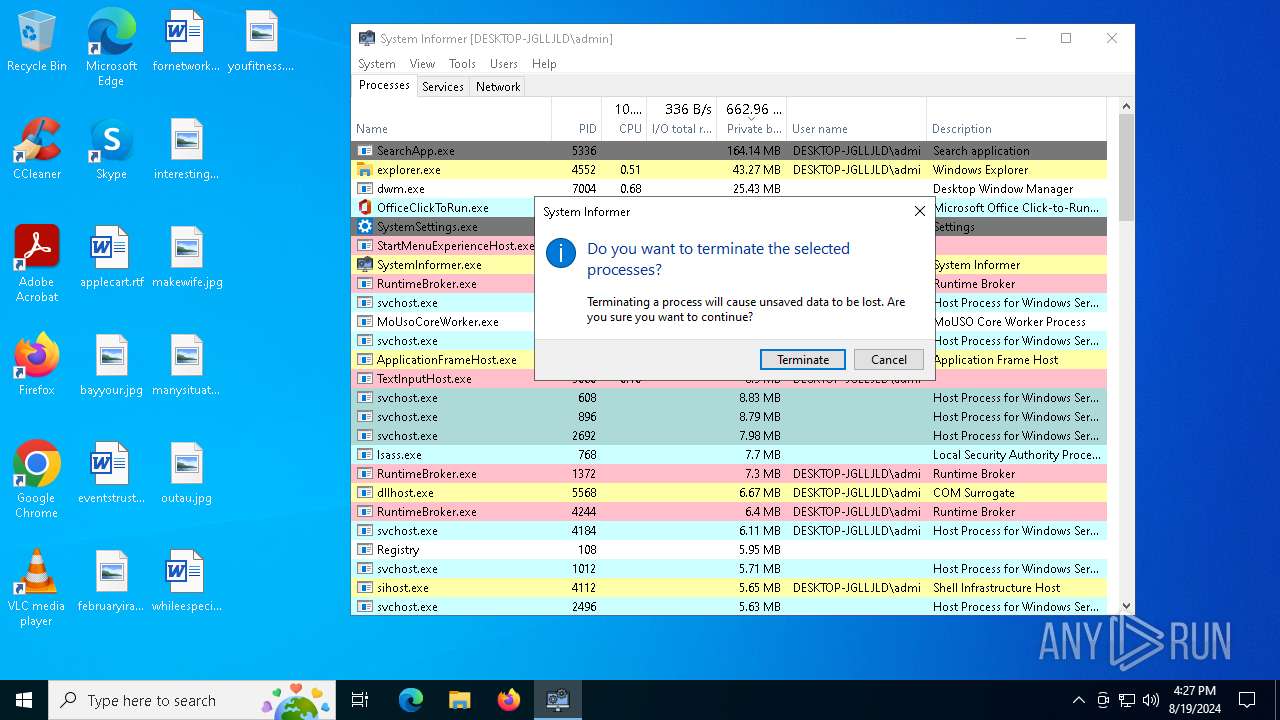
Task: Switch to the Network tab
Action: tap(498, 87)
